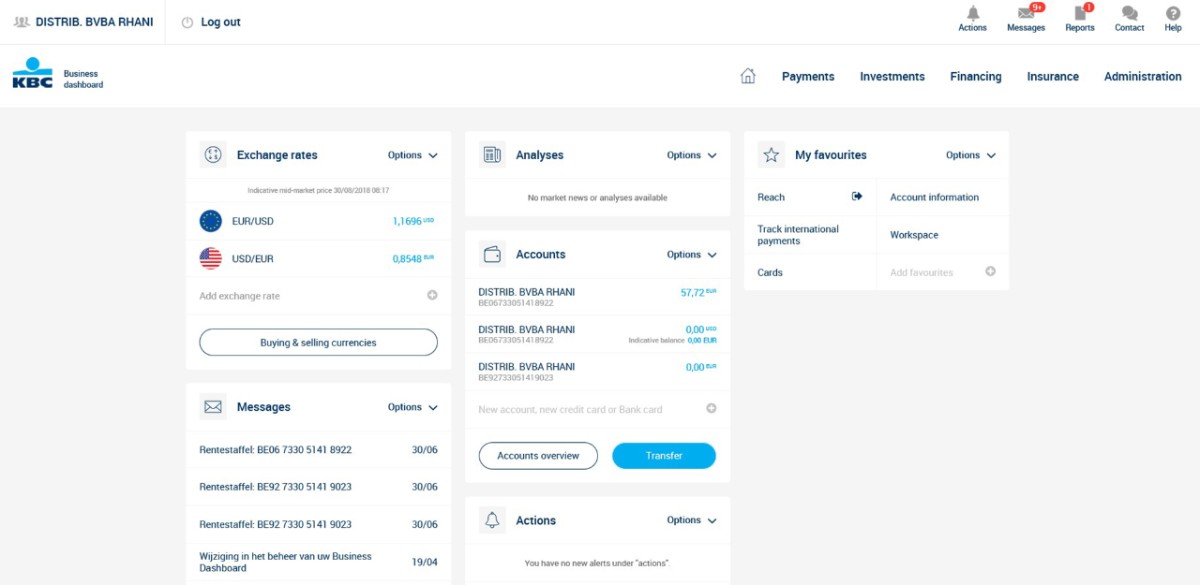This screenshot has width=1200, height=585.
Task: Open Messages from the top notification bar
Action: click(x=1026, y=17)
